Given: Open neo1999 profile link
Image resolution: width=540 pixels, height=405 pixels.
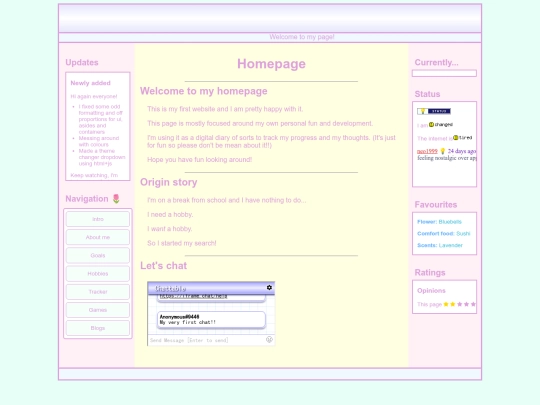Looking at the screenshot, I should (x=427, y=151).
